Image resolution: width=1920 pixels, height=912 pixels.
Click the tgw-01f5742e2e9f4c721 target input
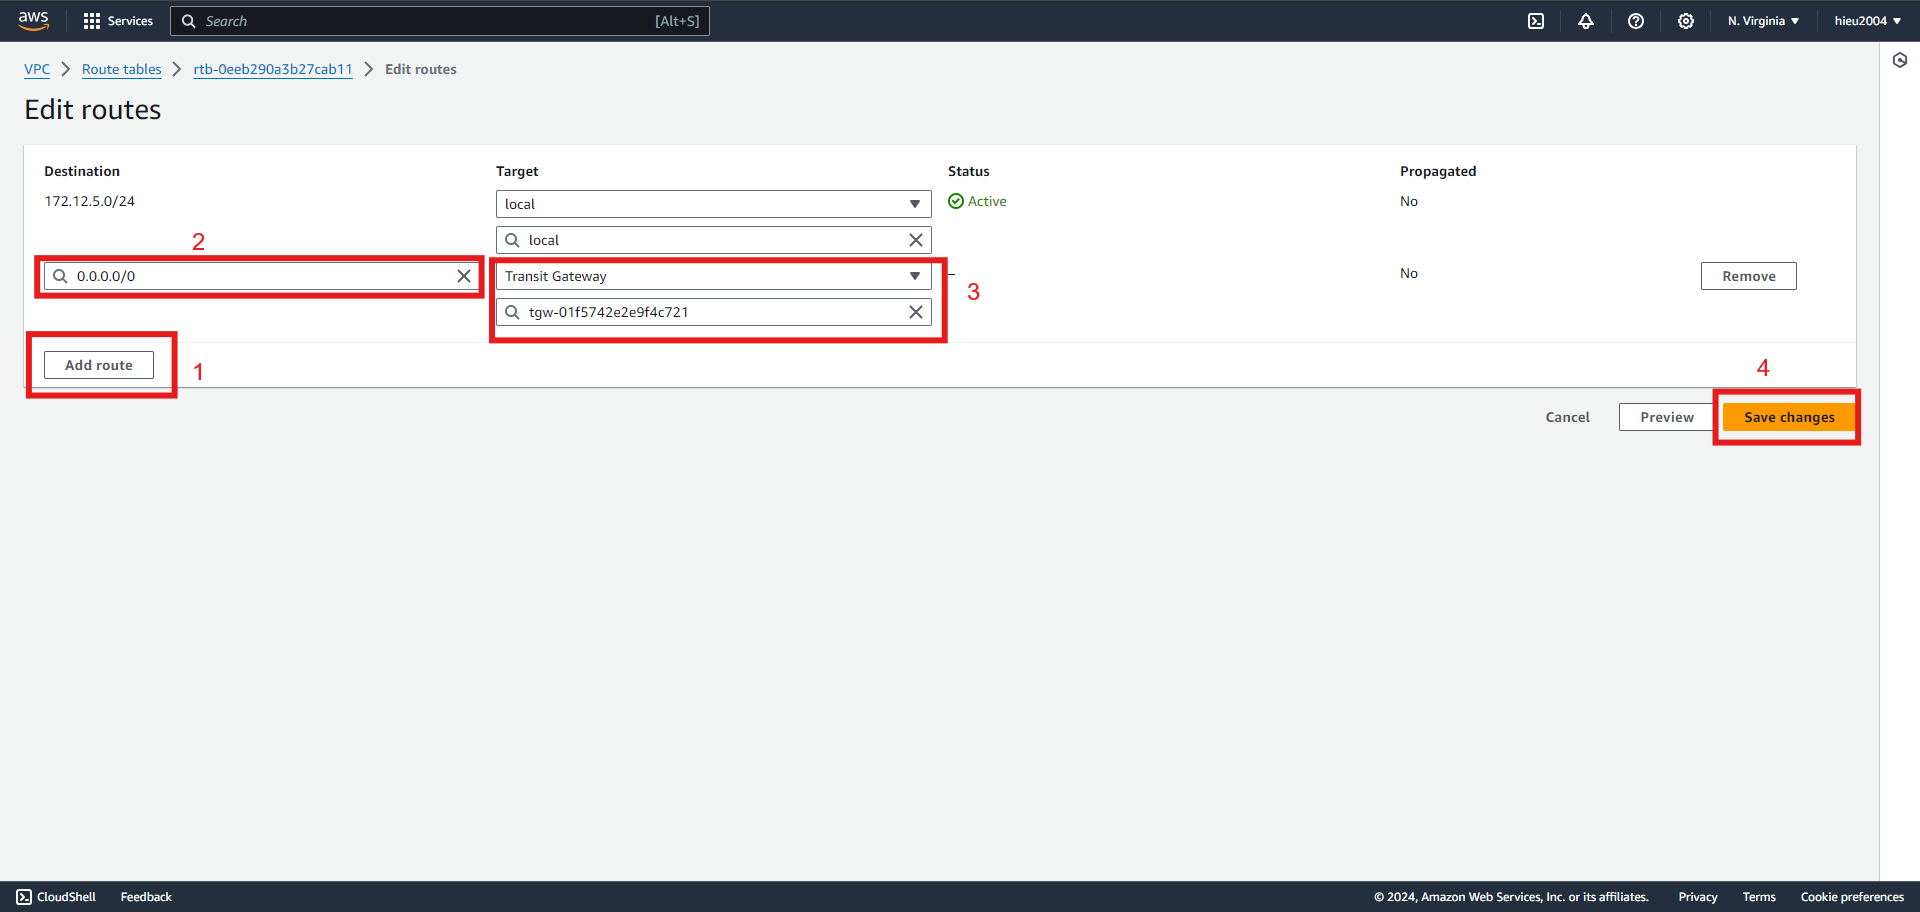(714, 312)
